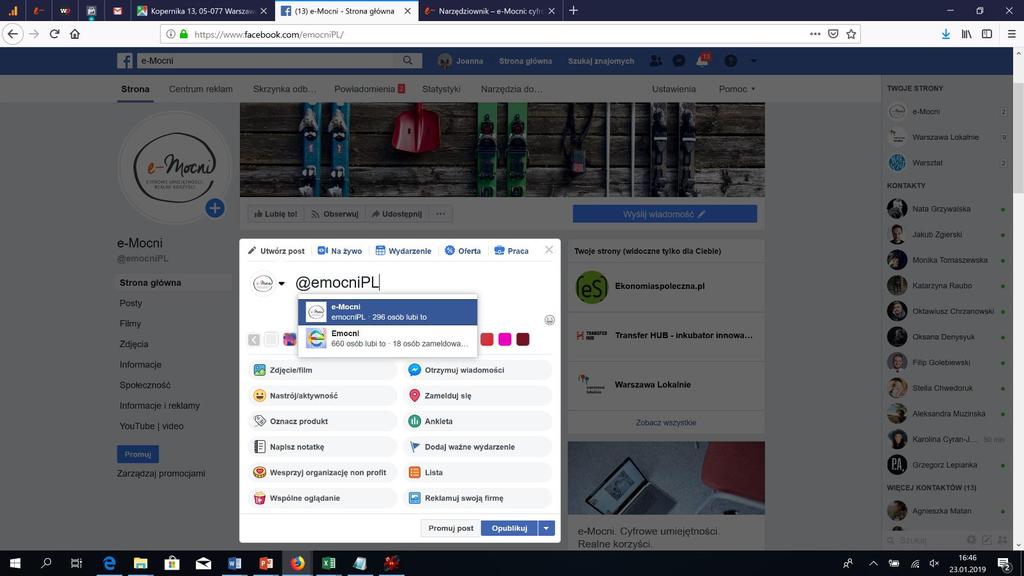Click the Promuj post button
The height and width of the screenshot is (576, 1024).
click(x=451, y=528)
